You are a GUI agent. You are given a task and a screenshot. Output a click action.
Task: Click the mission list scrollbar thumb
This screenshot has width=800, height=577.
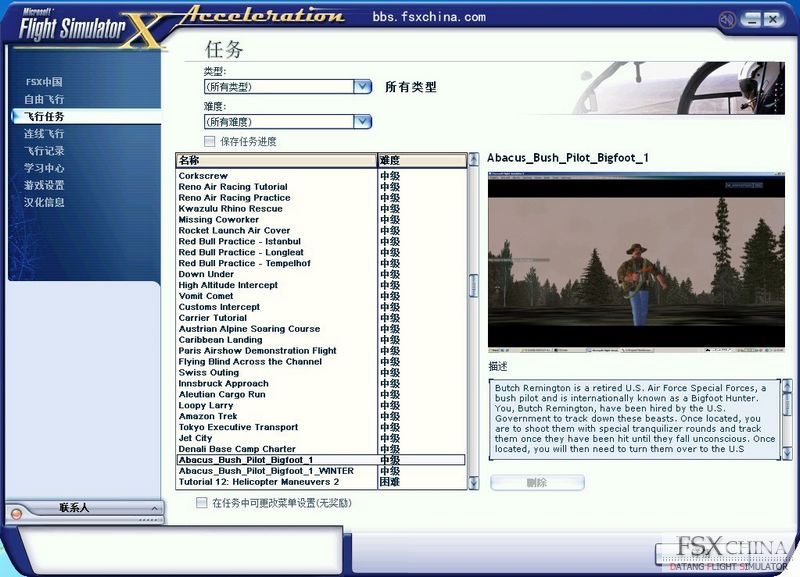click(x=473, y=286)
